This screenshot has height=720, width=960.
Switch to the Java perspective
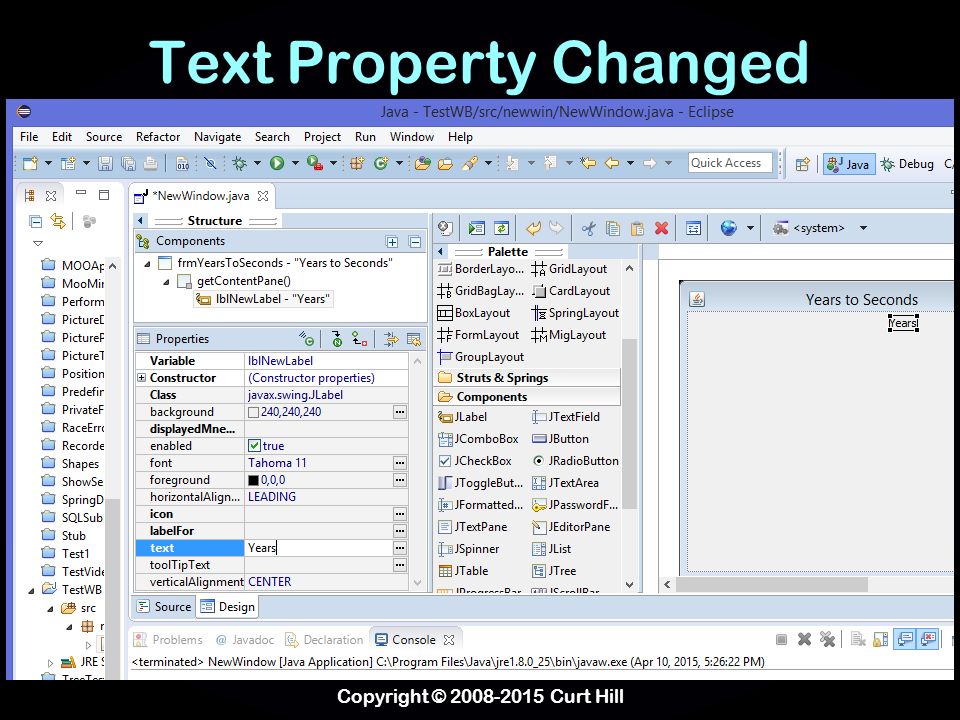[849, 164]
